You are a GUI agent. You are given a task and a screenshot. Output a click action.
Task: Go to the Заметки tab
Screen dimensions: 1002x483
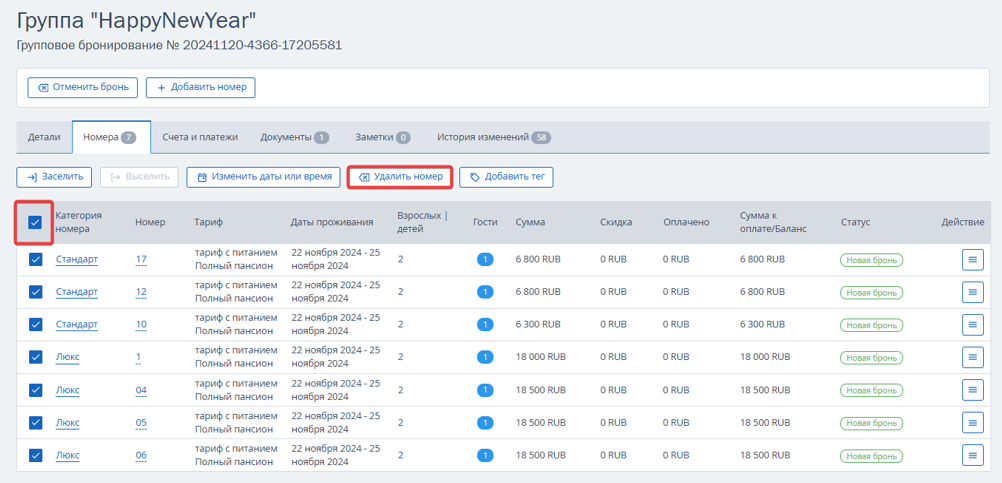(383, 137)
